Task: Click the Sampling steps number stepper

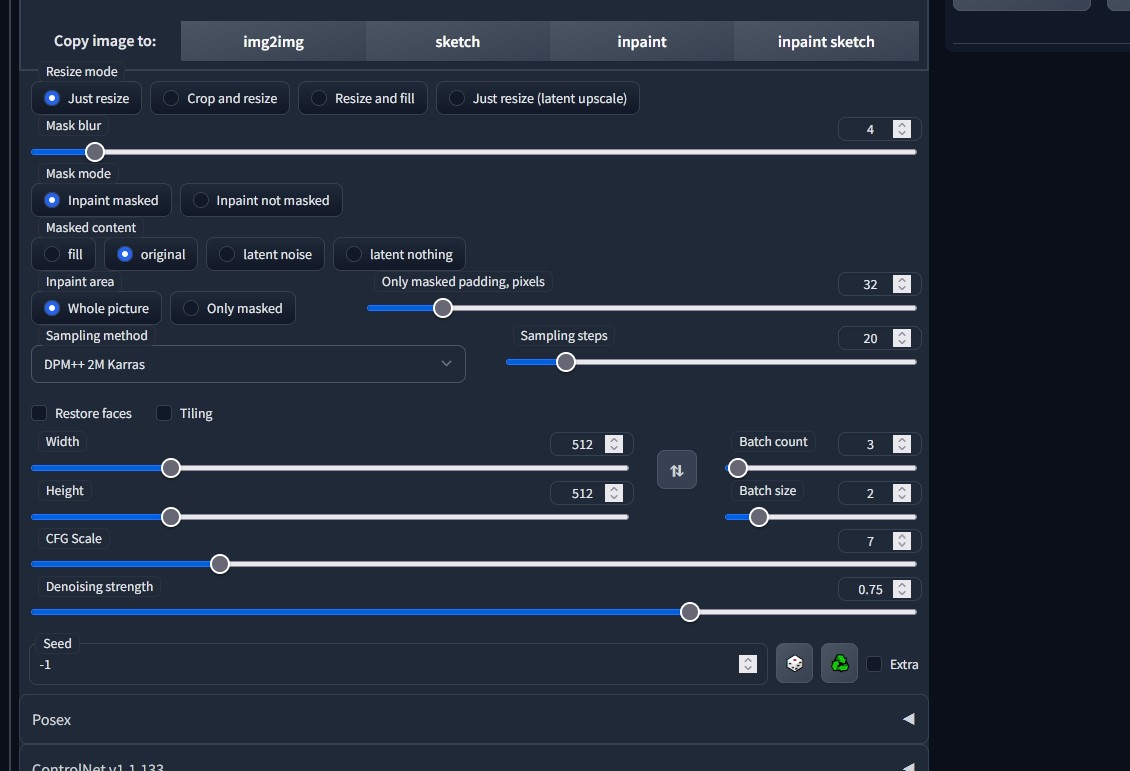Action: 901,338
